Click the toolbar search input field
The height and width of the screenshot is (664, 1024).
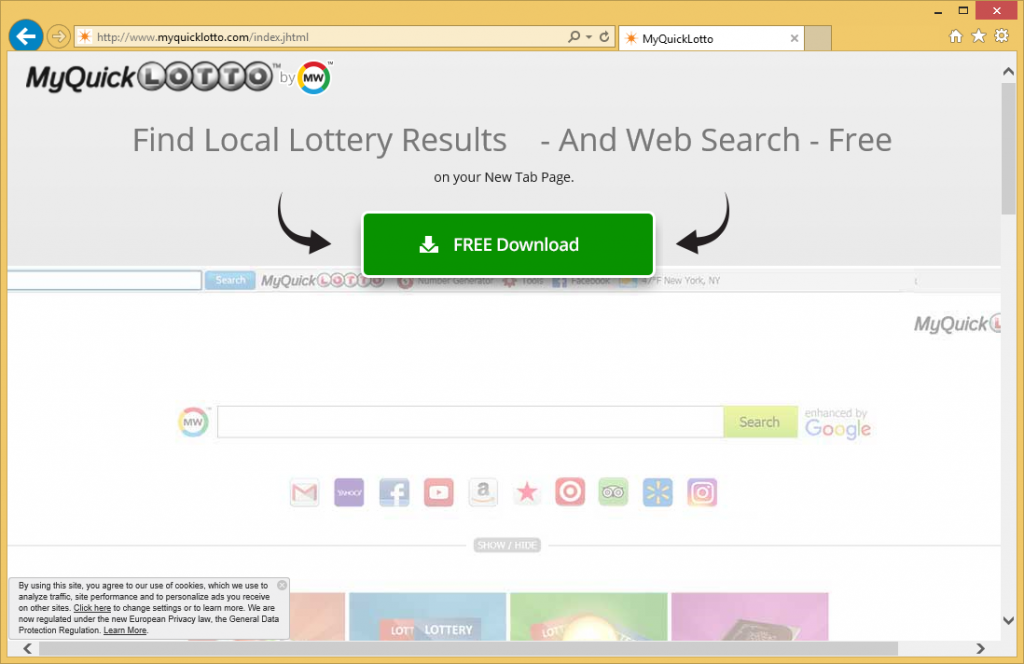coord(104,280)
